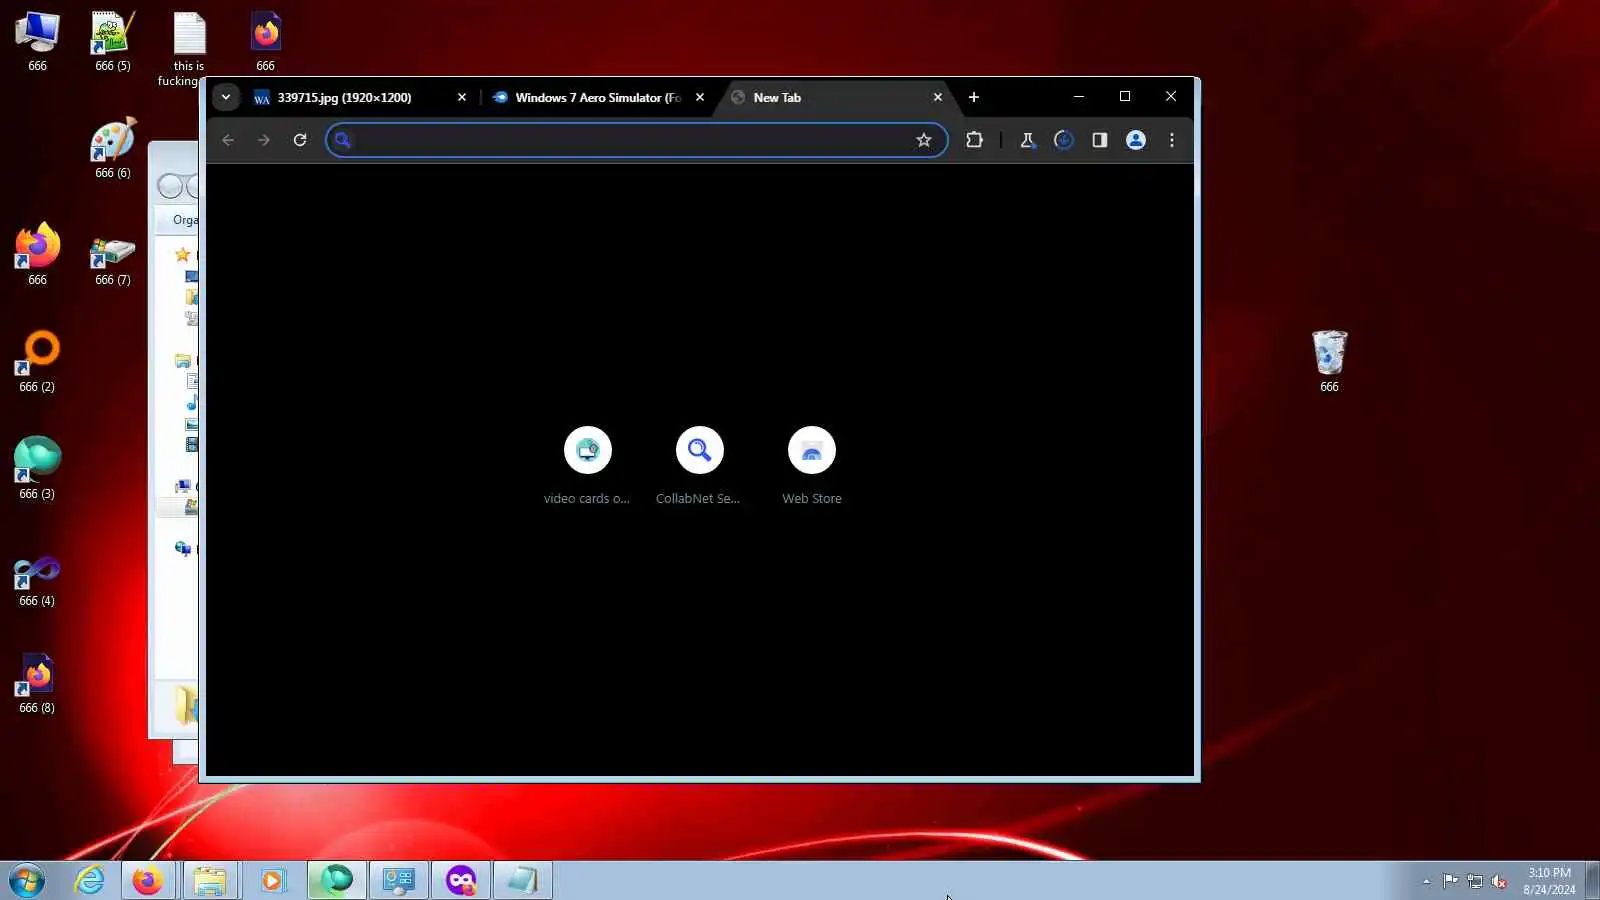Switch to Windows 7 Aero Simulator tab
The width and height of the screenshot is (1600, 900).
click(597, 97)
